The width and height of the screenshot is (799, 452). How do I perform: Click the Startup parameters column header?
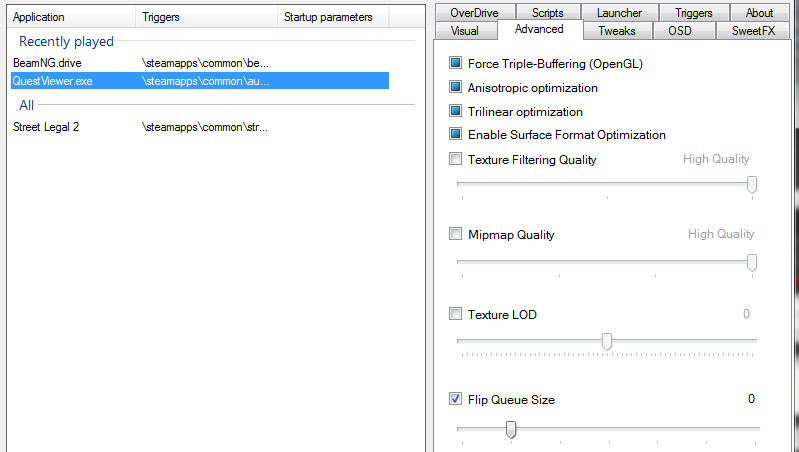[328, 17]
